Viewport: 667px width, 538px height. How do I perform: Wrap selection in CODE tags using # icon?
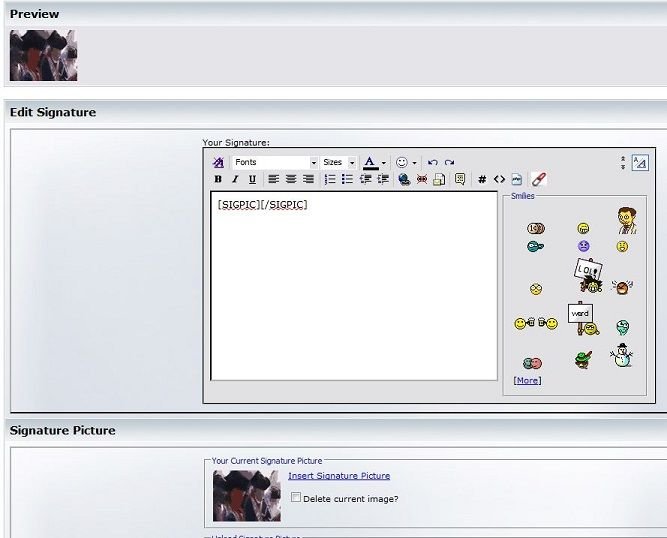coord(482,179)
